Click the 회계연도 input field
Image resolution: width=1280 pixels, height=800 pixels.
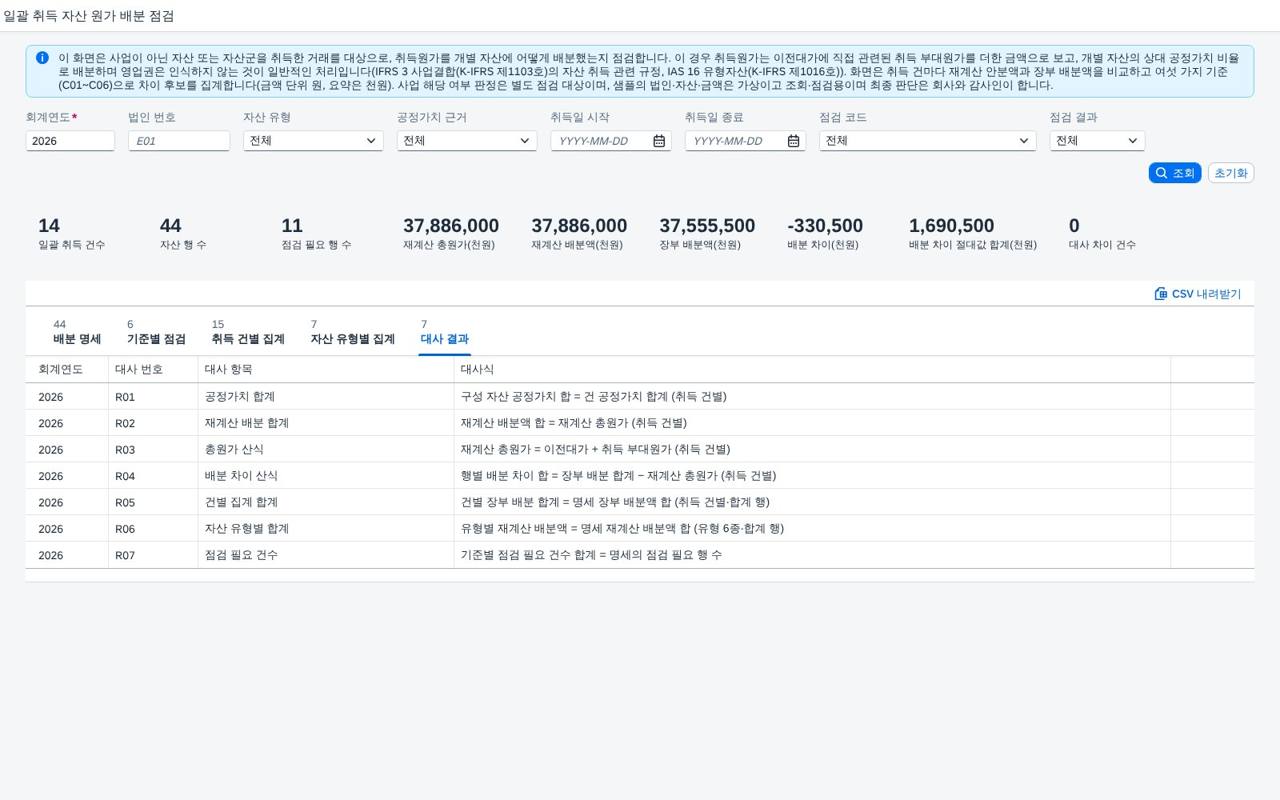pos(70,141)
